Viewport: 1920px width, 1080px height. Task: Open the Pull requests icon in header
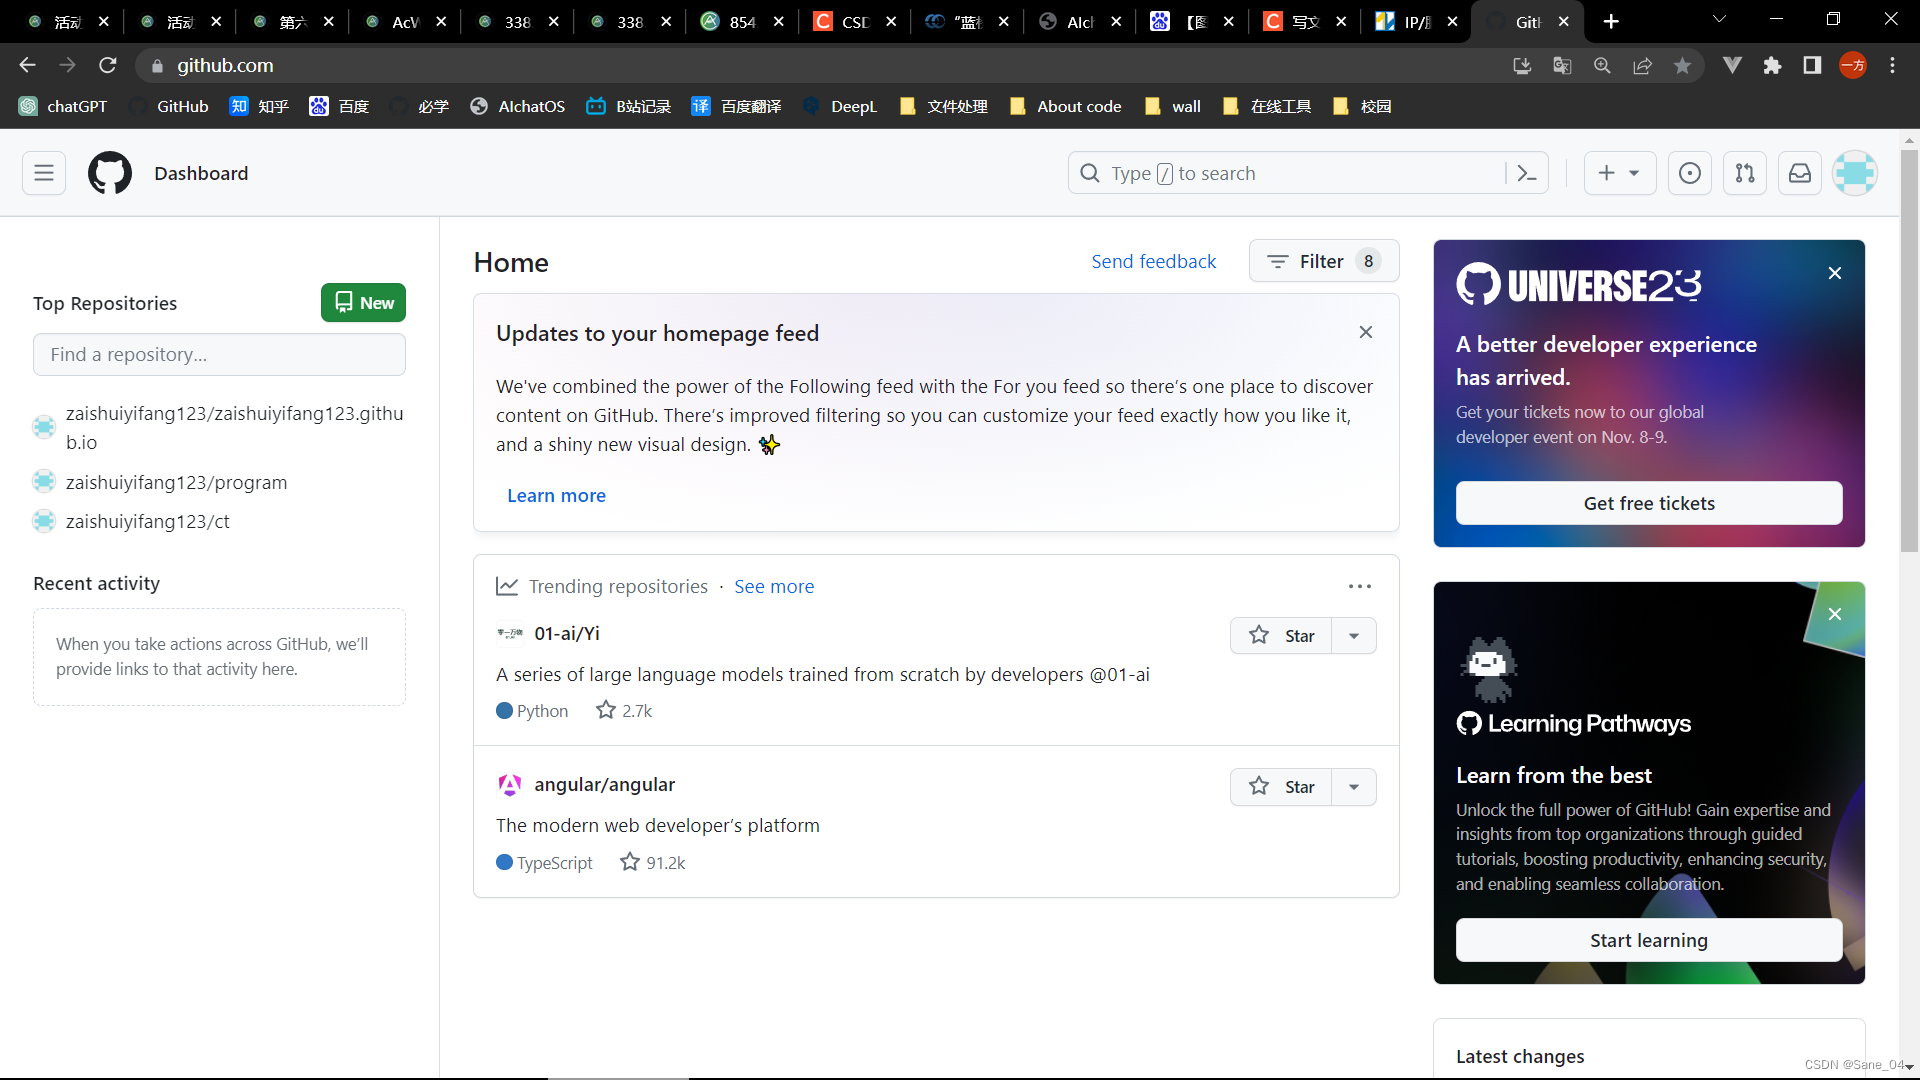pyautogui.click(x=1745, y=173)
